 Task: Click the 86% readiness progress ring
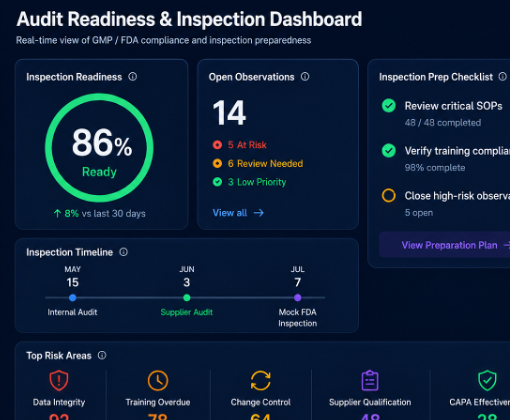99,148
